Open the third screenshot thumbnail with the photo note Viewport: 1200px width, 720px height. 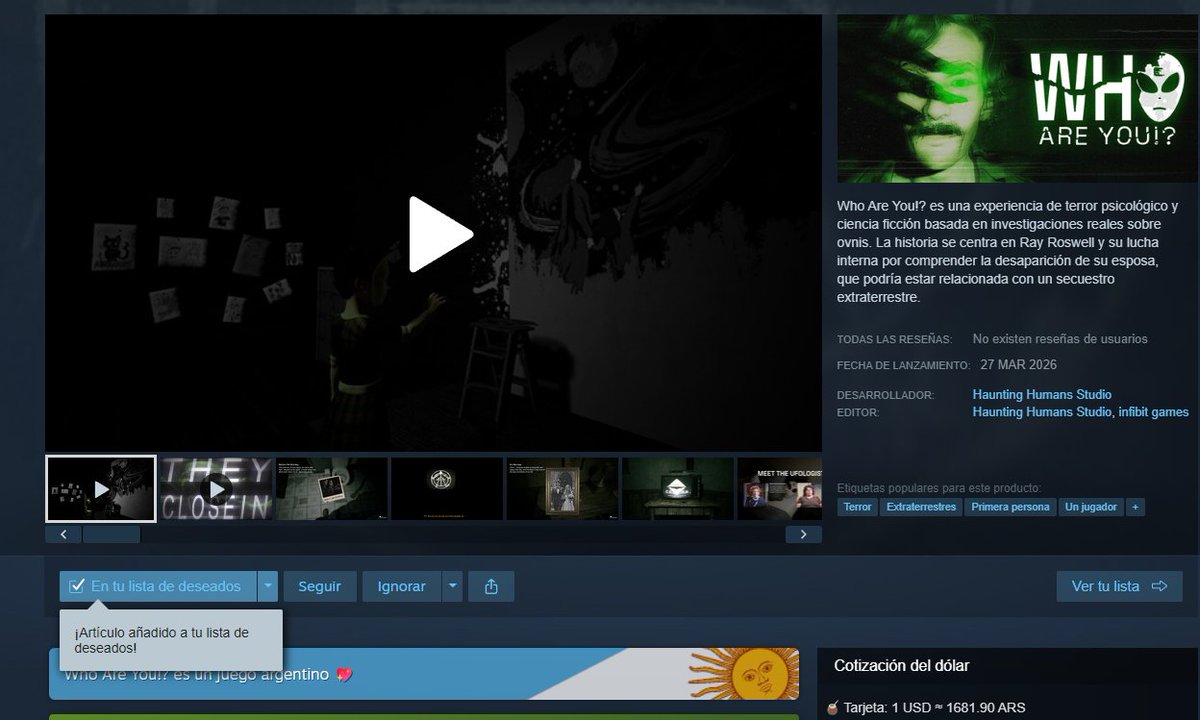(x=332, y=489)
